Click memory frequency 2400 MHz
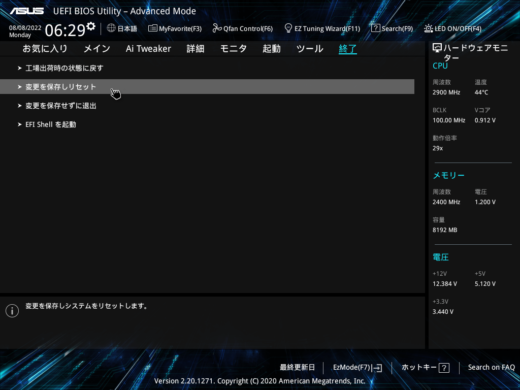The width and height of the screenshot is (520, 390). pos(446,202)
